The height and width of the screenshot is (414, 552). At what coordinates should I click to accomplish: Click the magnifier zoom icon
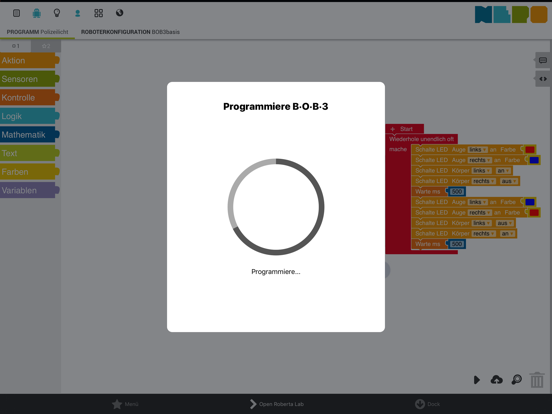click(516, 380)
